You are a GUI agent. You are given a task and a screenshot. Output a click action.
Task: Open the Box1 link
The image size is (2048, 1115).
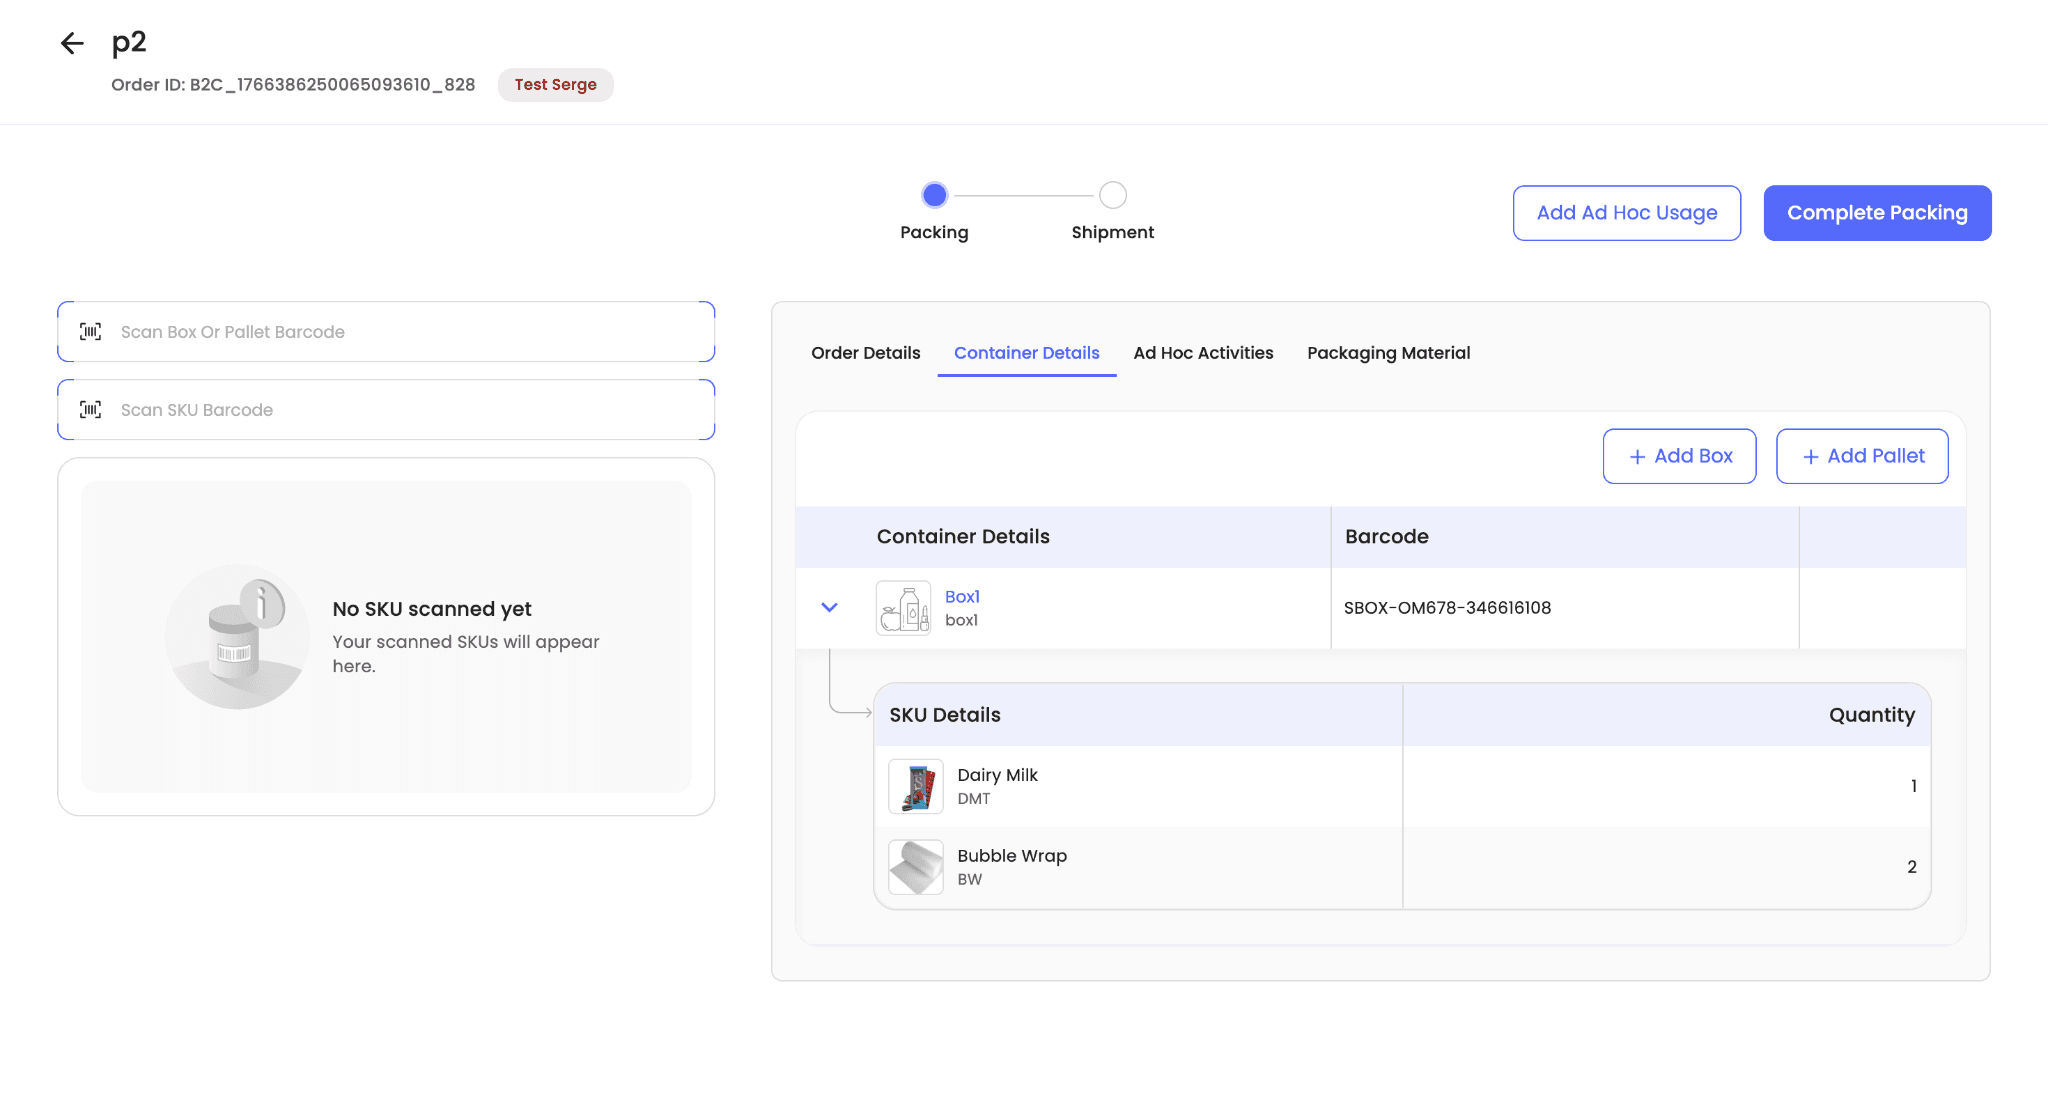coord(962,597)
